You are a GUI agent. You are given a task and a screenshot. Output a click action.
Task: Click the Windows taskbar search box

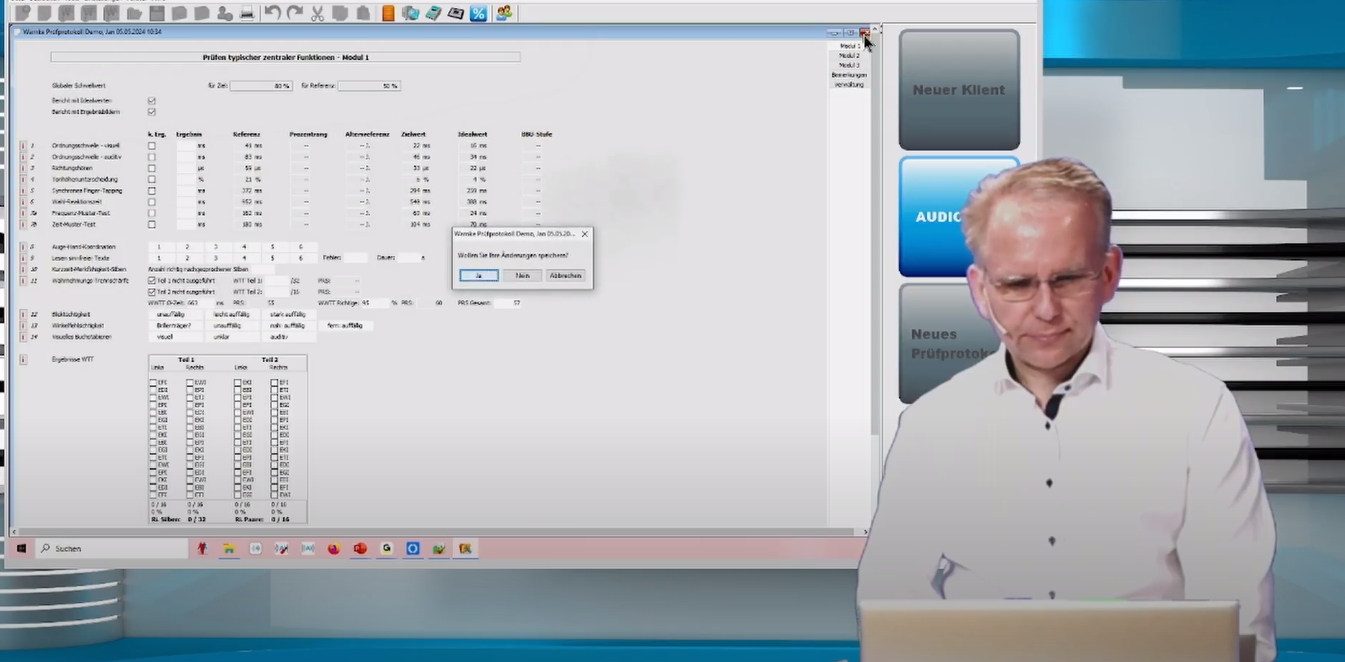112,549
